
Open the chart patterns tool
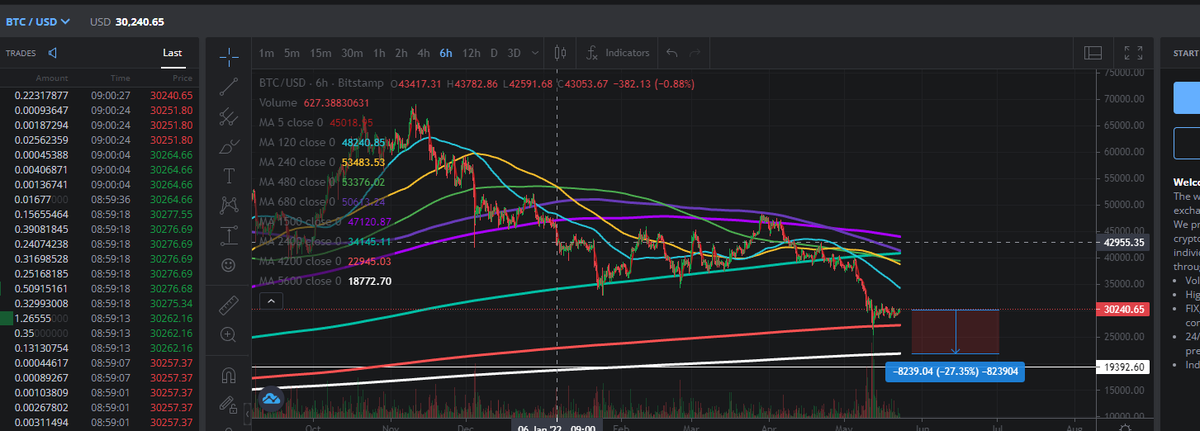point(229,206)
